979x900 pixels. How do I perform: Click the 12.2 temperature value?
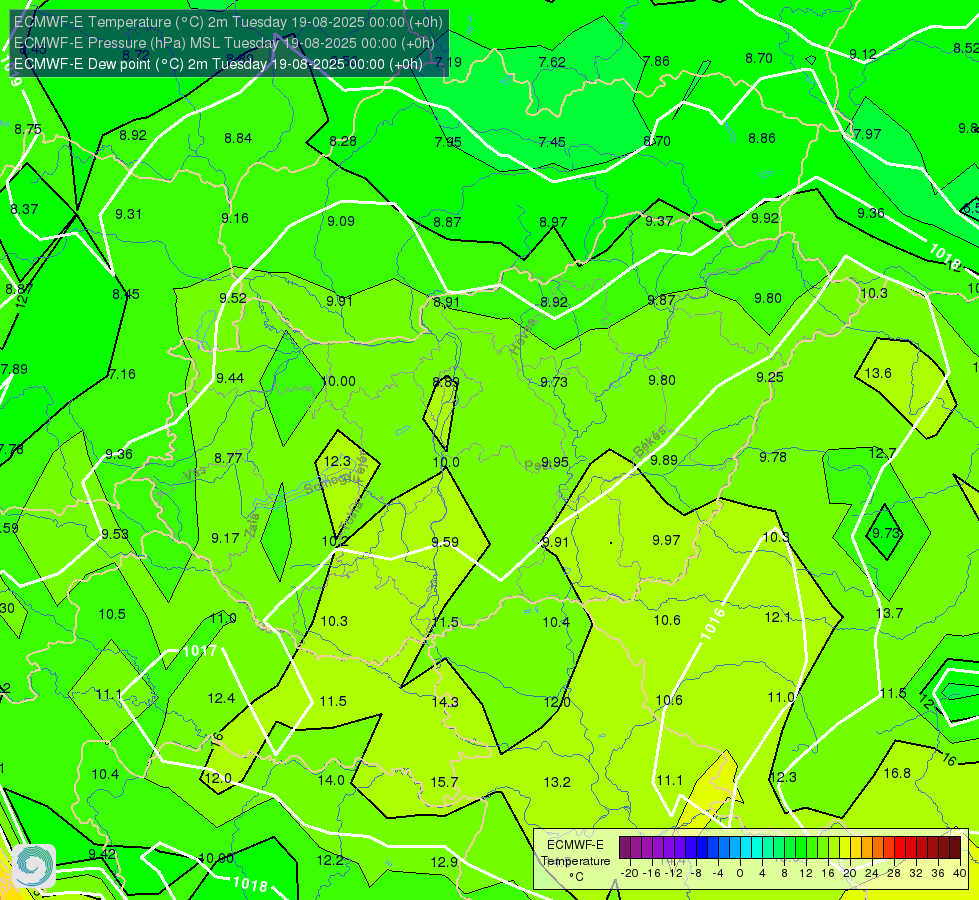click(330, 860)
